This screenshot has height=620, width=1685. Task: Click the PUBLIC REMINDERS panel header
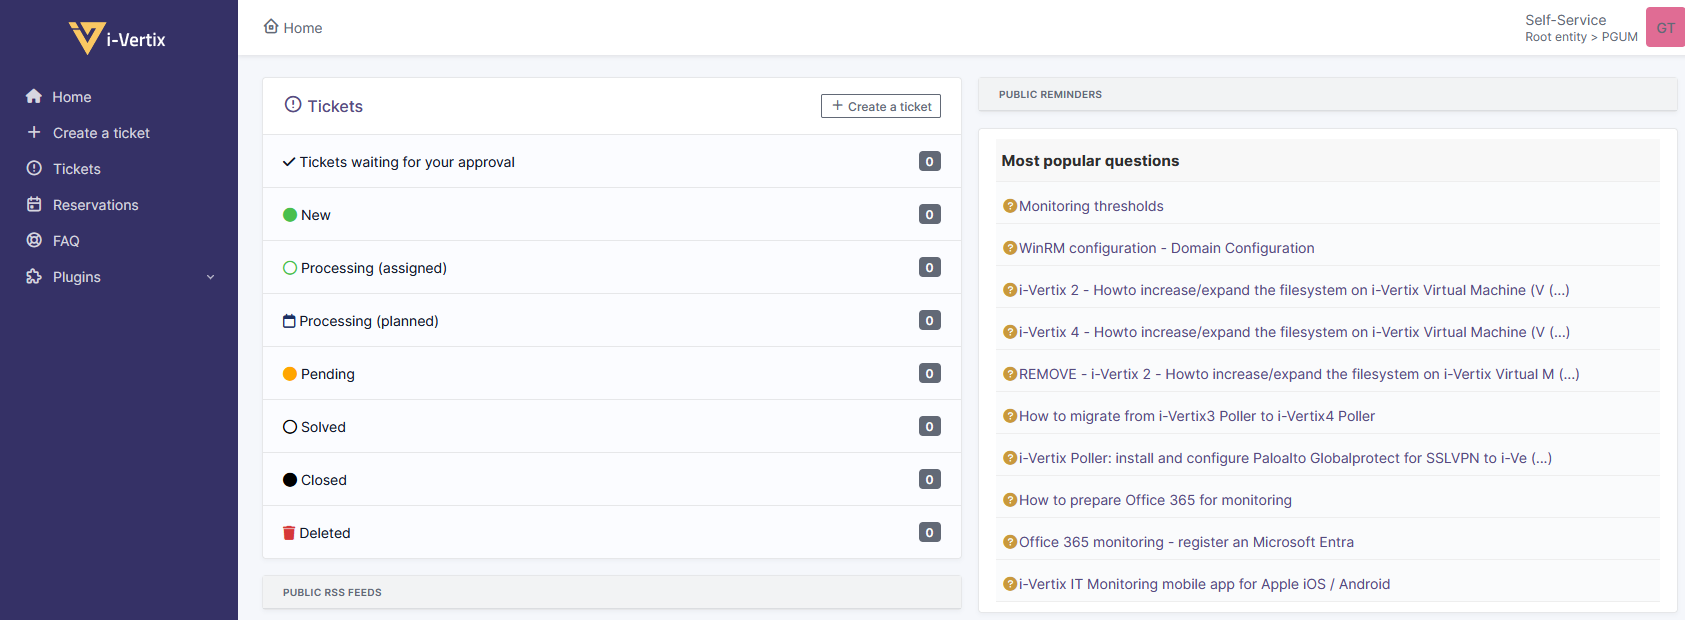[1327, 94]
